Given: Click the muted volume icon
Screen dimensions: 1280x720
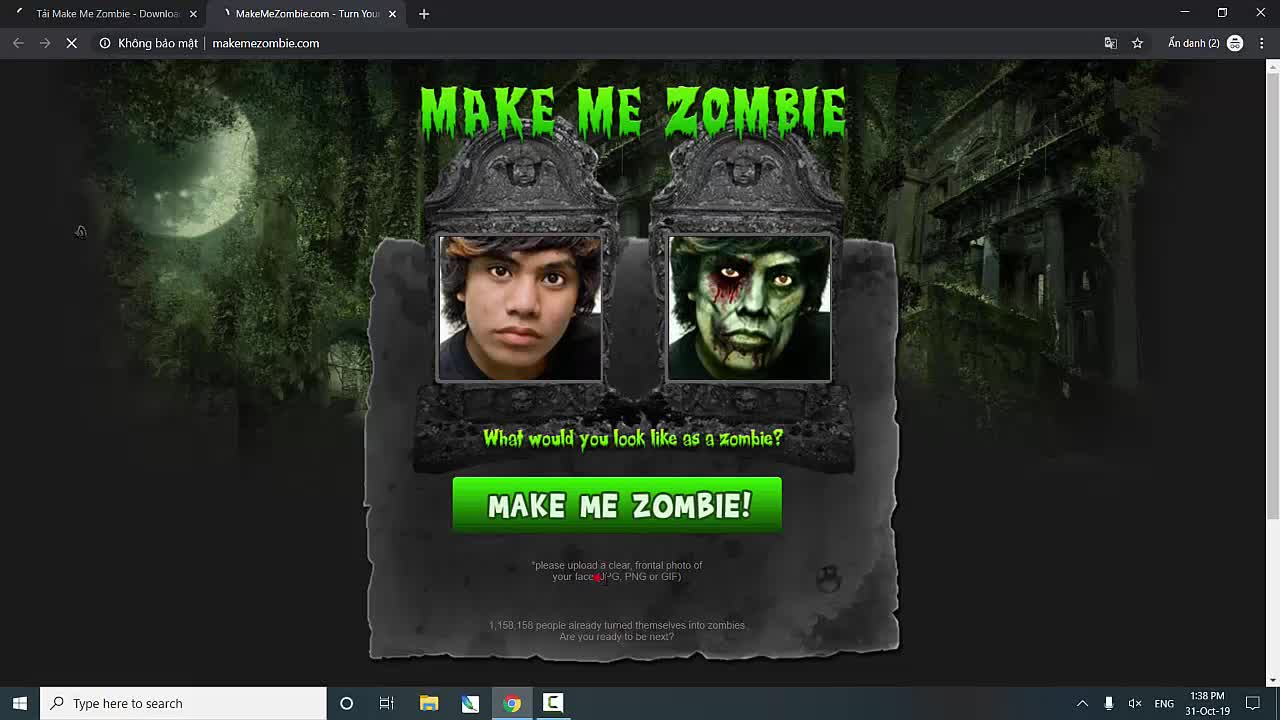Looking at the screenshot, I should click(1135, 703).
